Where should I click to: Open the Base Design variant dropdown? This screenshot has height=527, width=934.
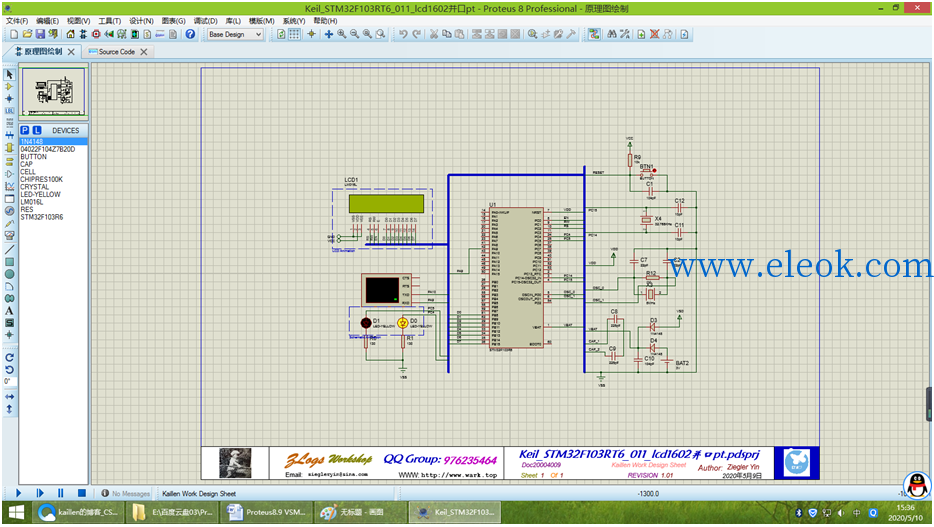[x=235, y=35]
